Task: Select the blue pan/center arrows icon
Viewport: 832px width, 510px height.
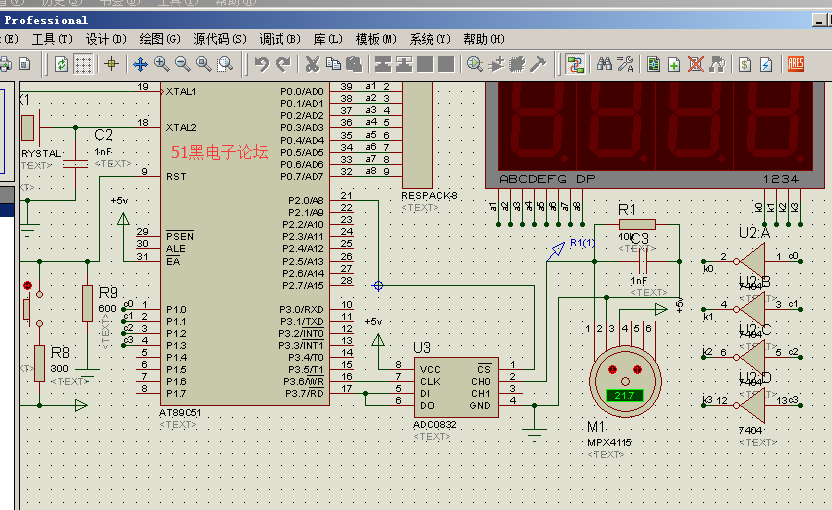Action: (140, 64)
